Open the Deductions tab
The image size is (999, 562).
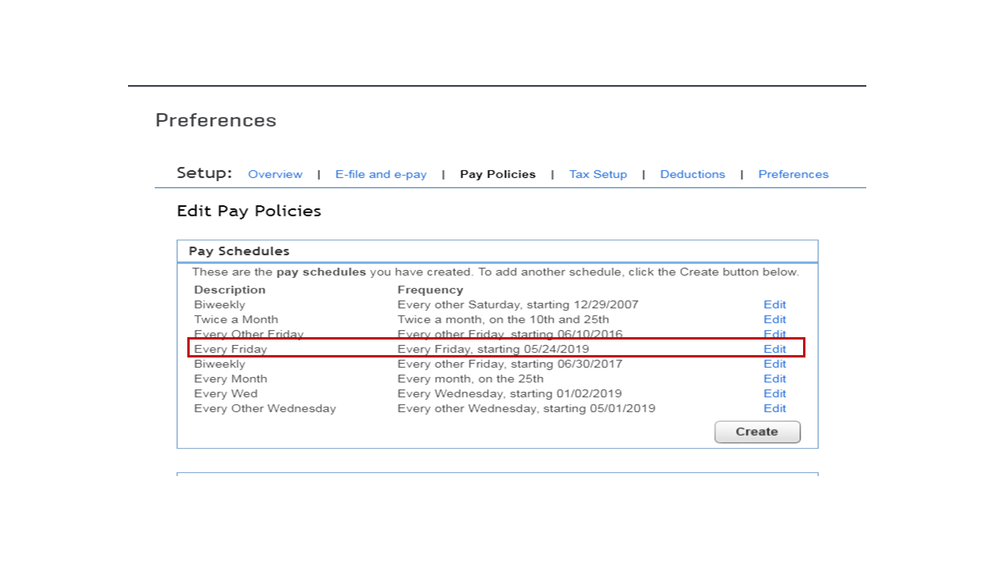click(692, 174)
